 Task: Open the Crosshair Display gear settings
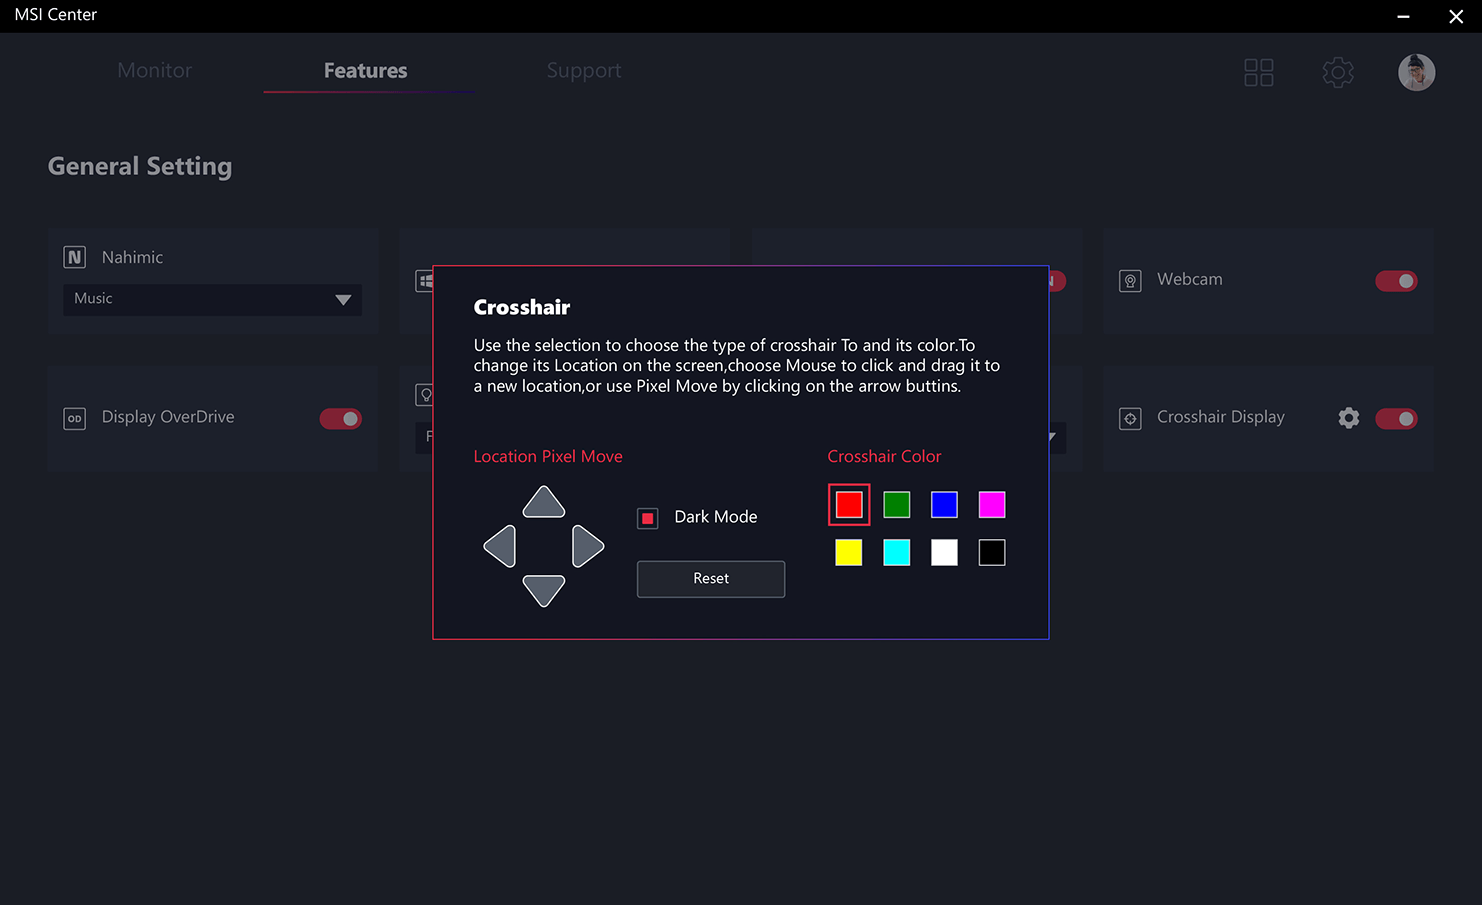tap(1349, 418)
